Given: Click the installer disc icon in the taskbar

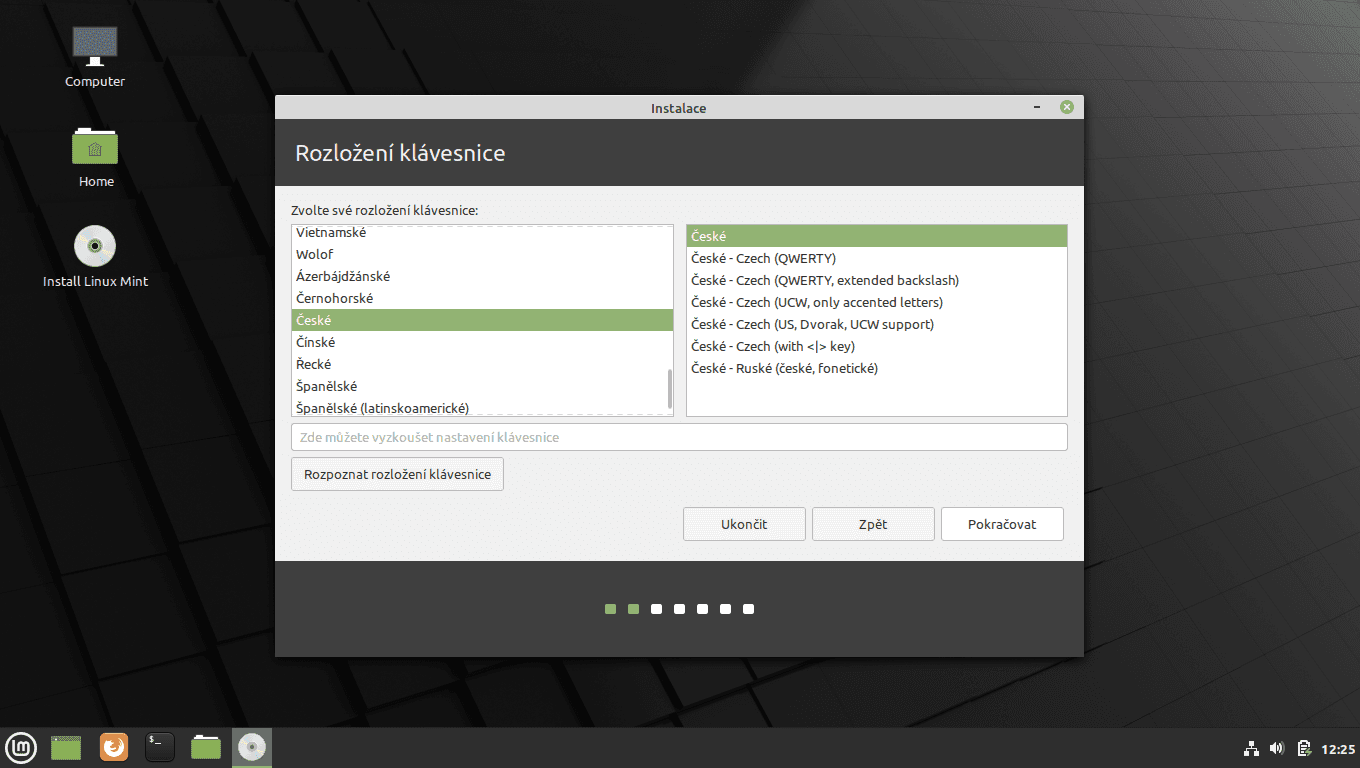Looking at the screenshot, I should (x=251, y=747).
